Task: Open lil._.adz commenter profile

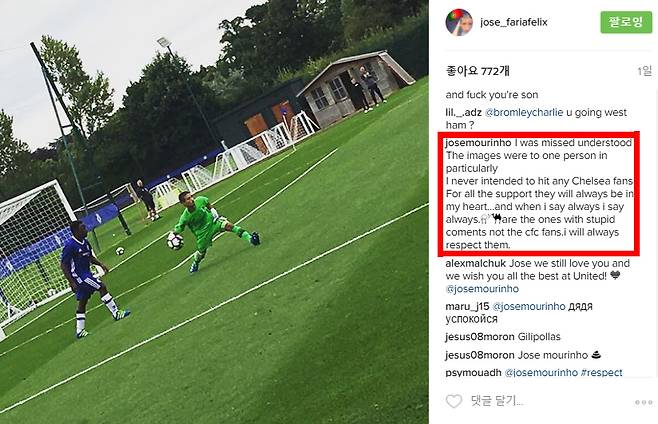Action: pyautogui.click(x=464, y=113)
